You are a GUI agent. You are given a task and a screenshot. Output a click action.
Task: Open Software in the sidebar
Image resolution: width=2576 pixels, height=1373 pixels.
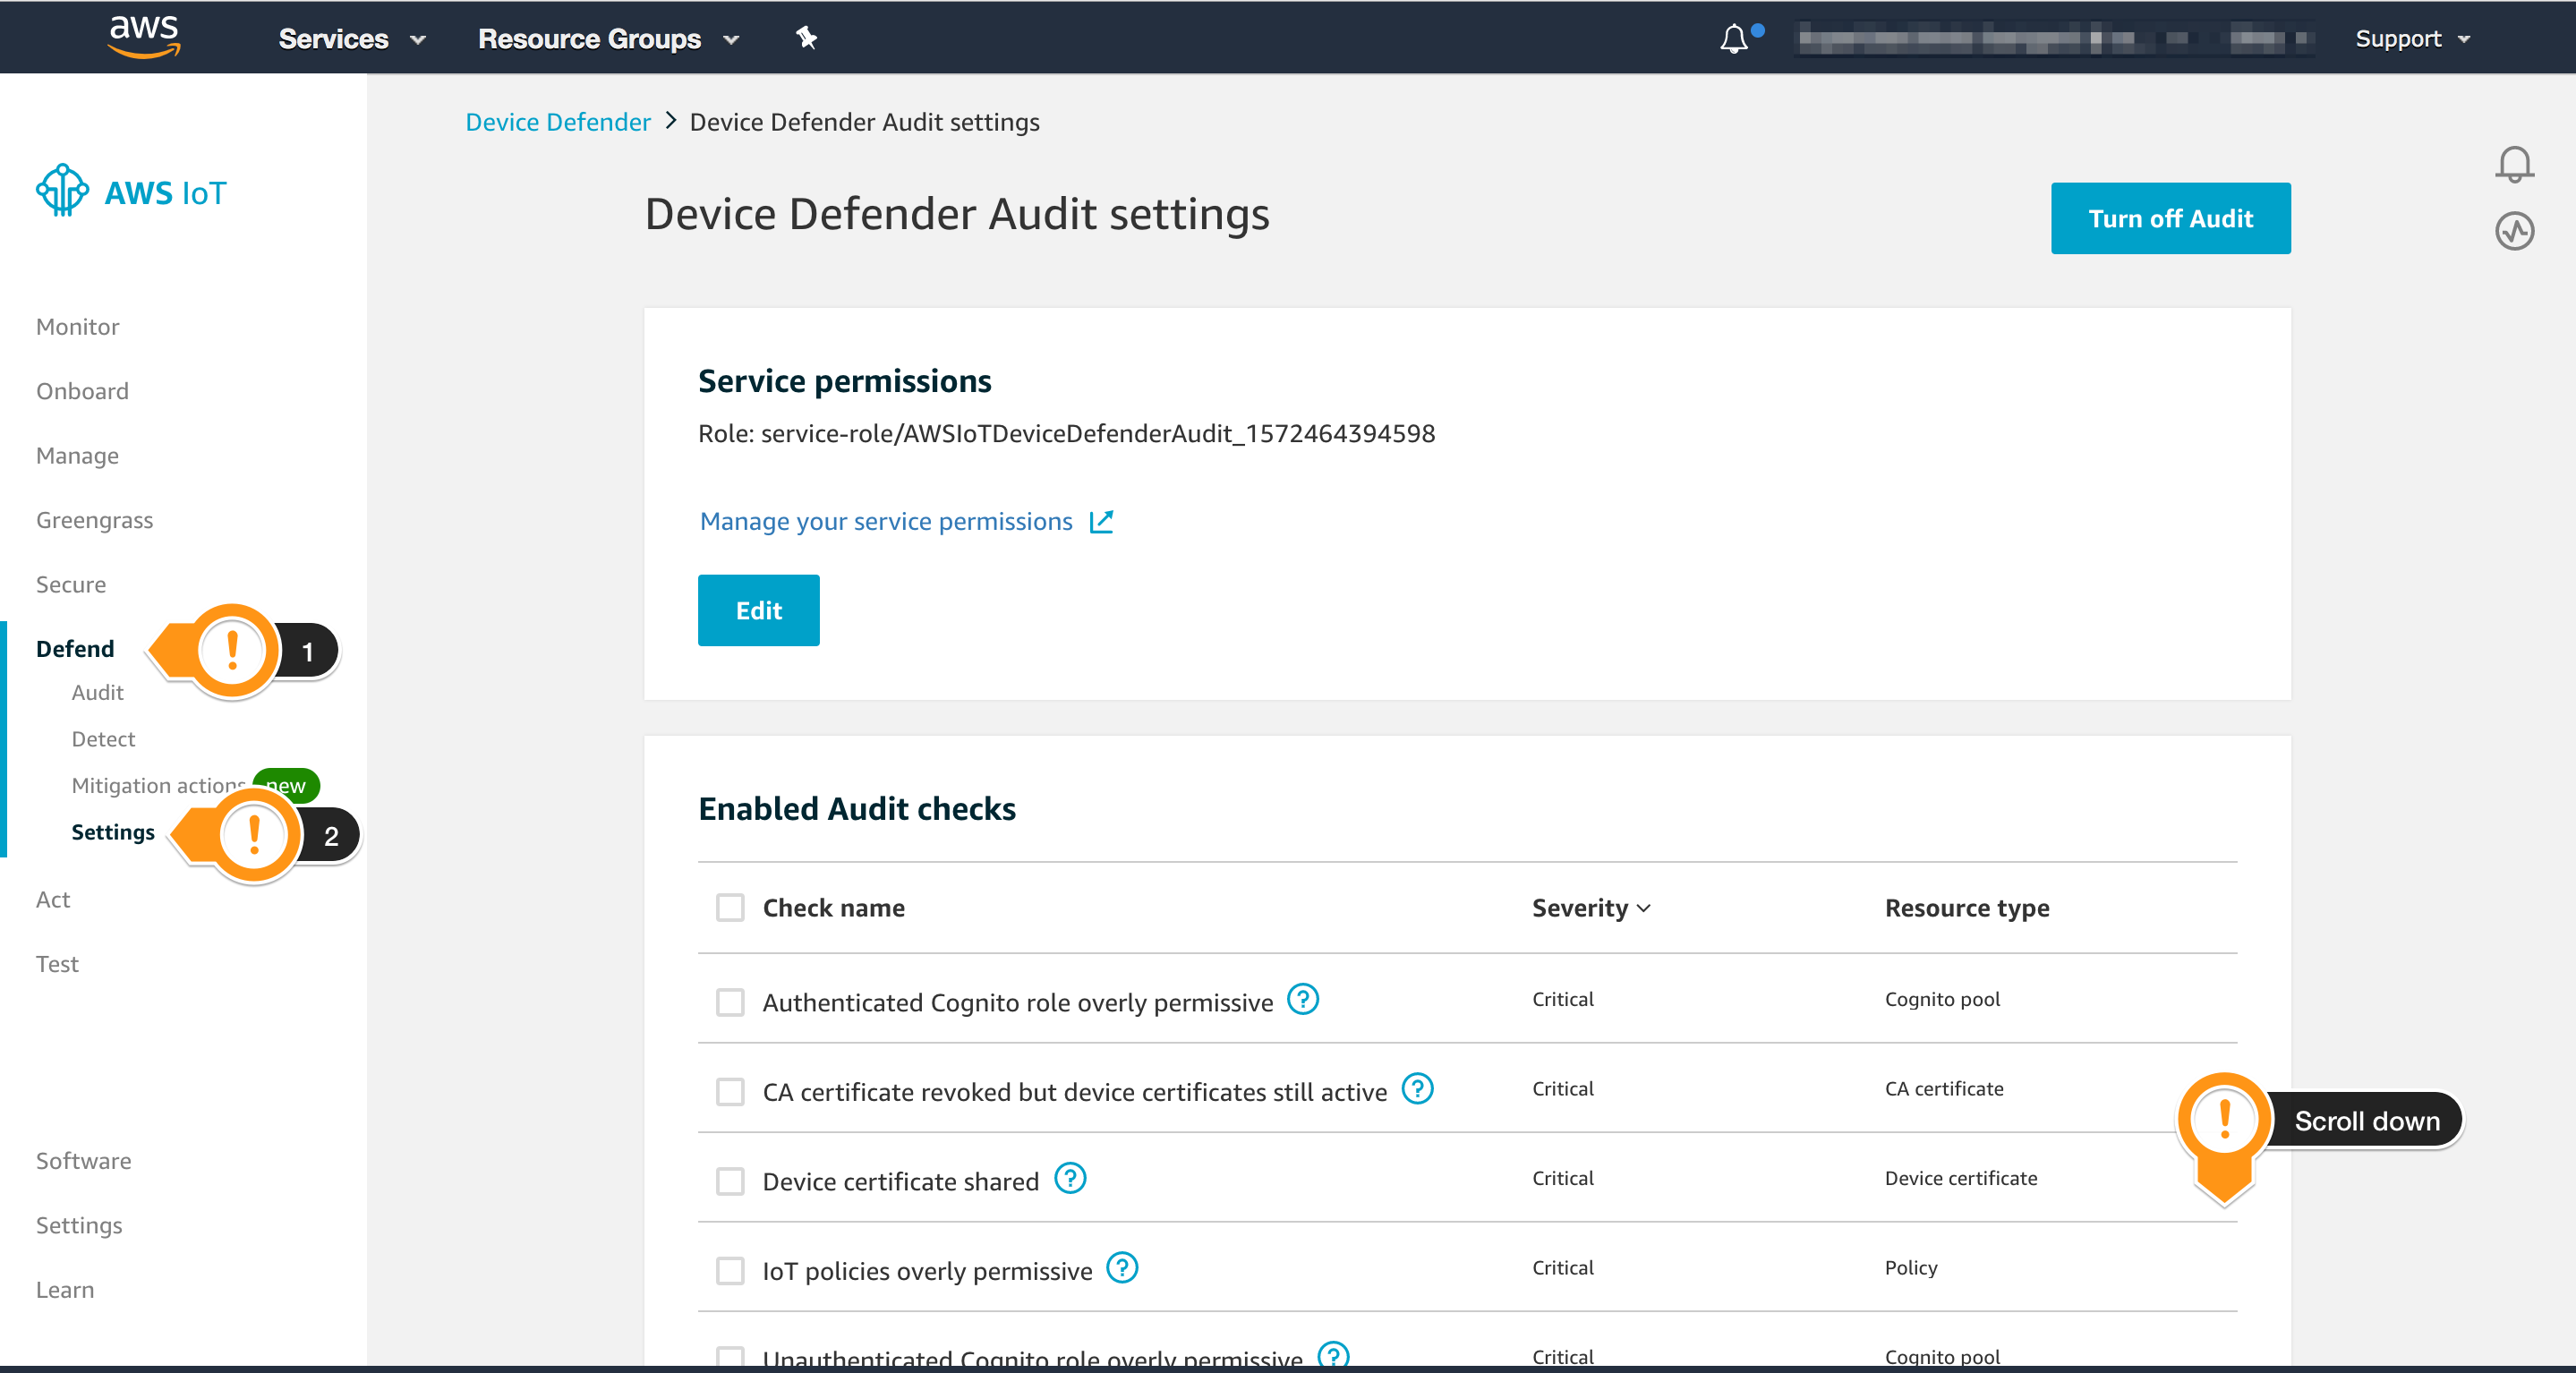pyautogui.click(x=83, y=1161)
